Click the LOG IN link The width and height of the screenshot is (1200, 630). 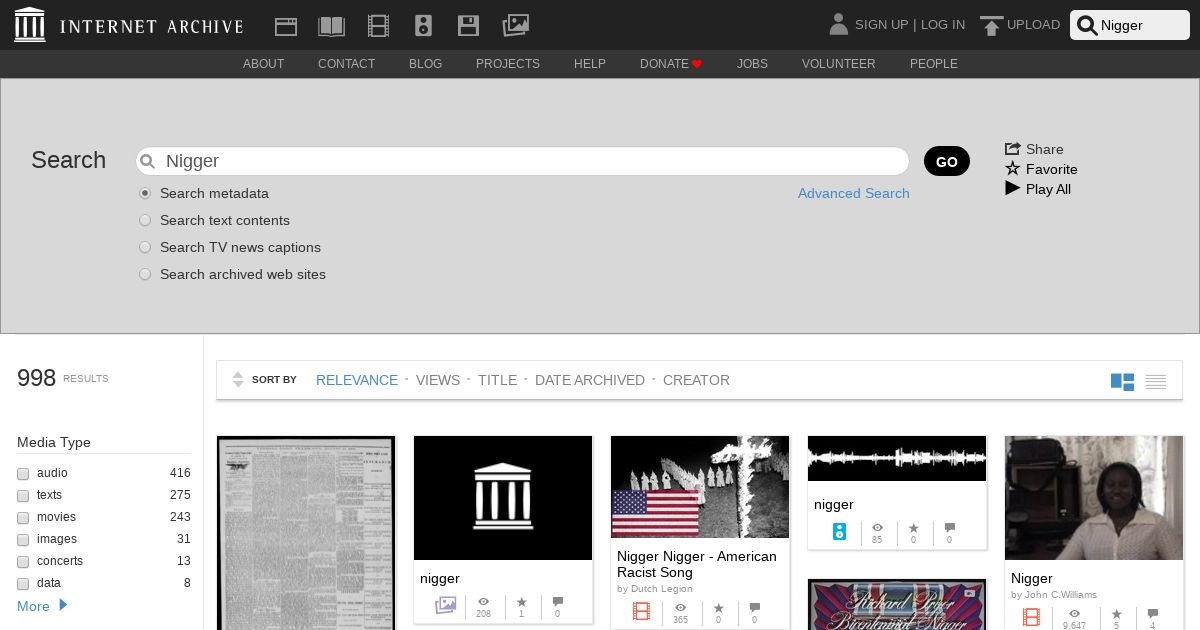click(943, 25)
